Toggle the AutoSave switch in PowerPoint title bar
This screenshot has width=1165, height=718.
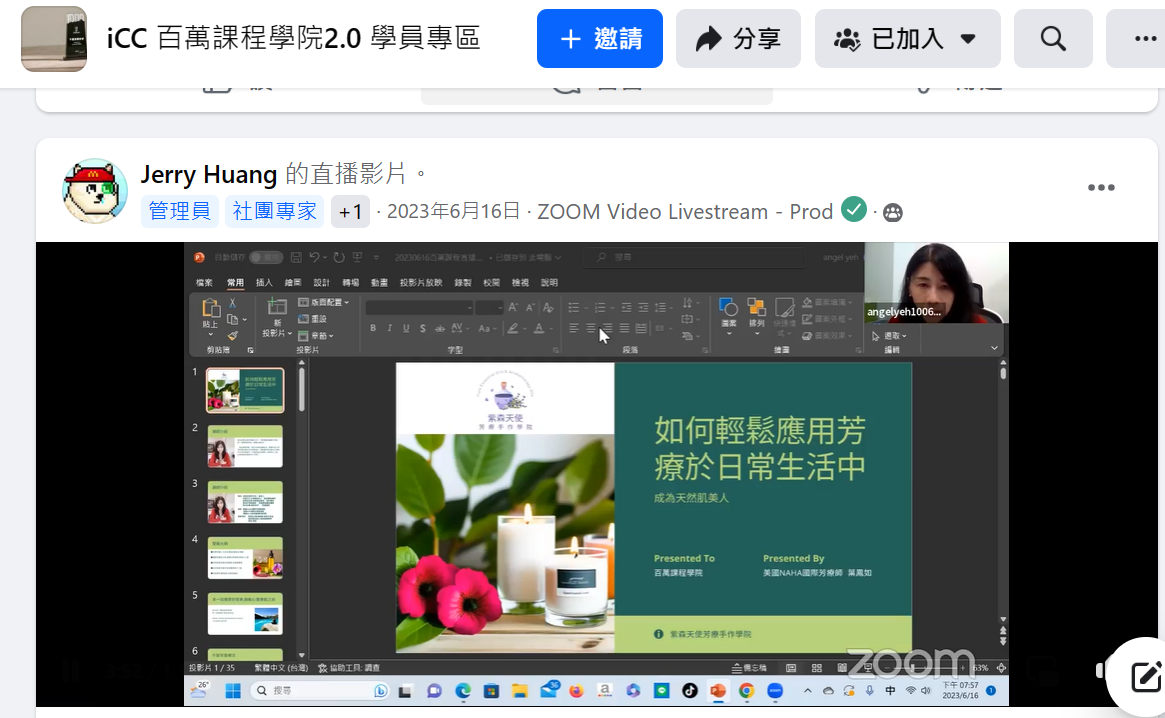point(265,257)
